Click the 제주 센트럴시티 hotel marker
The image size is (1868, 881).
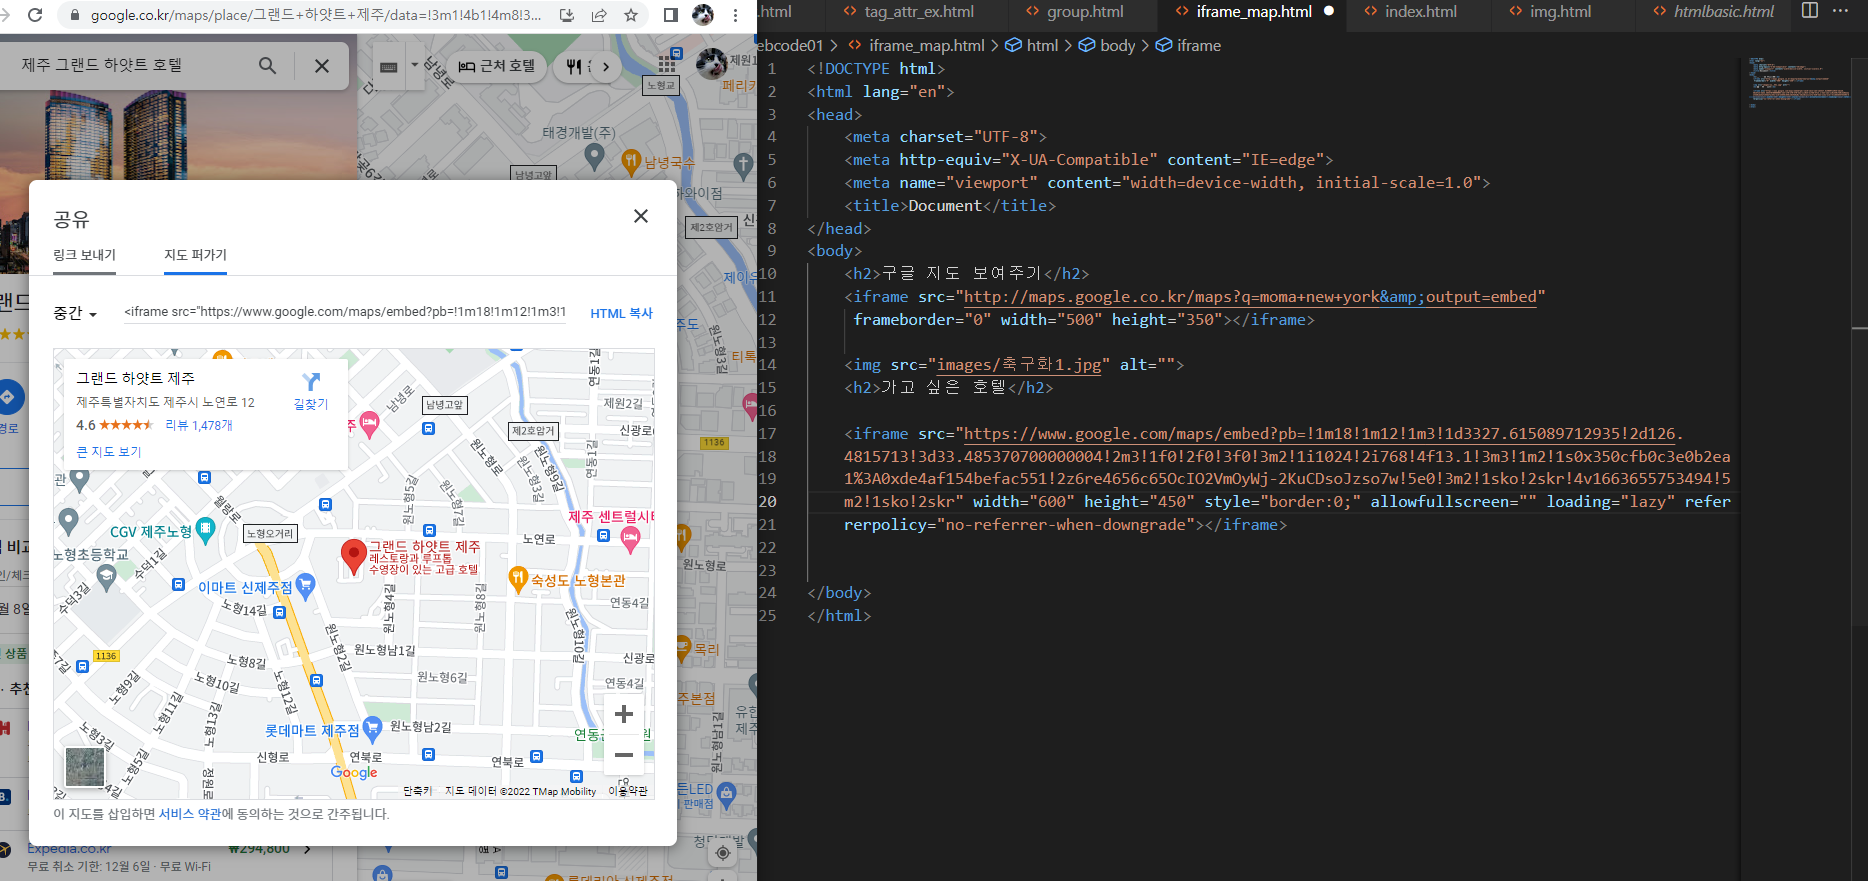coord(630,538)
